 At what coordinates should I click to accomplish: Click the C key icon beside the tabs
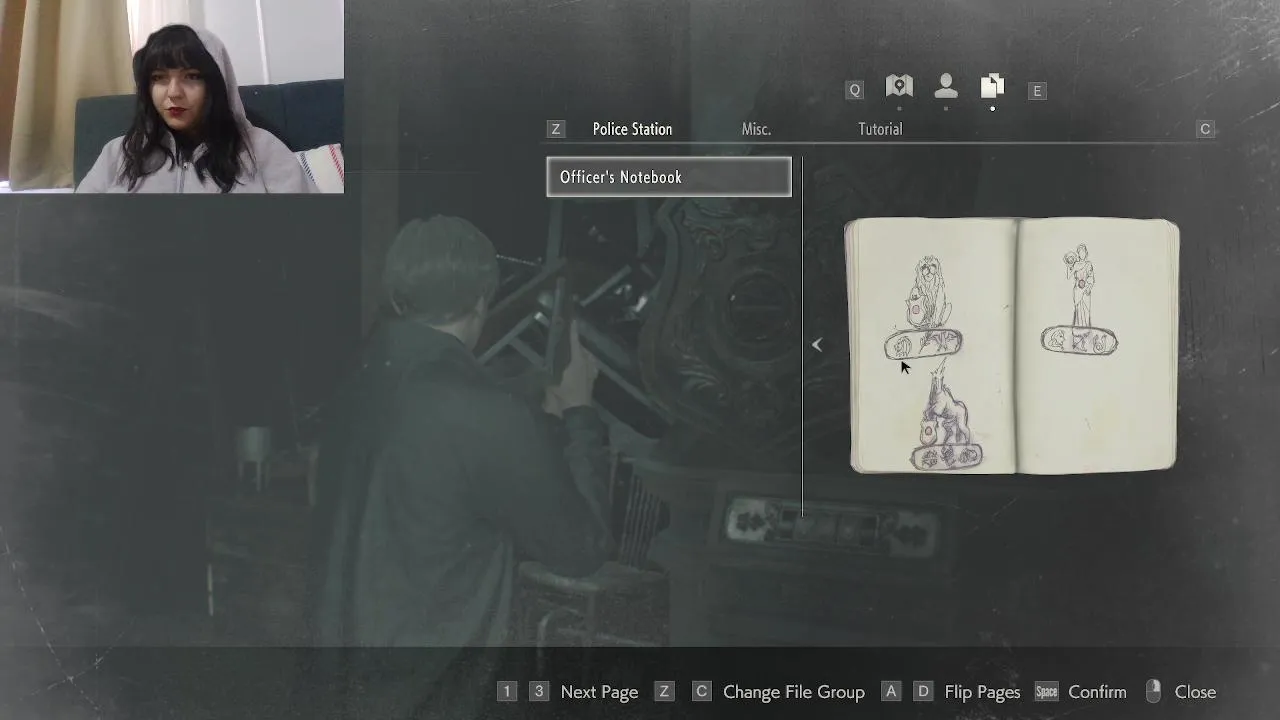click(1205, 129)
